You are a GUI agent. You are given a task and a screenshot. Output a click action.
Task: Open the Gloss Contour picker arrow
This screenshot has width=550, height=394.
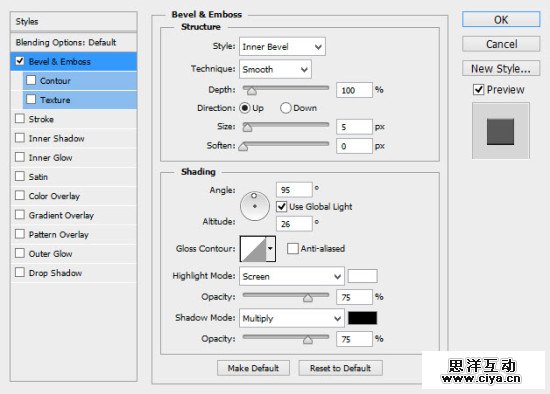pyautogui.click(x=270, y=249)
